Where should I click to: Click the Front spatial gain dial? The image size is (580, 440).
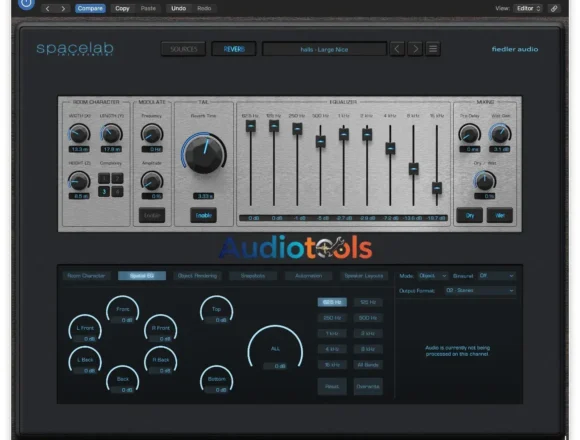(x=123, y=310)
